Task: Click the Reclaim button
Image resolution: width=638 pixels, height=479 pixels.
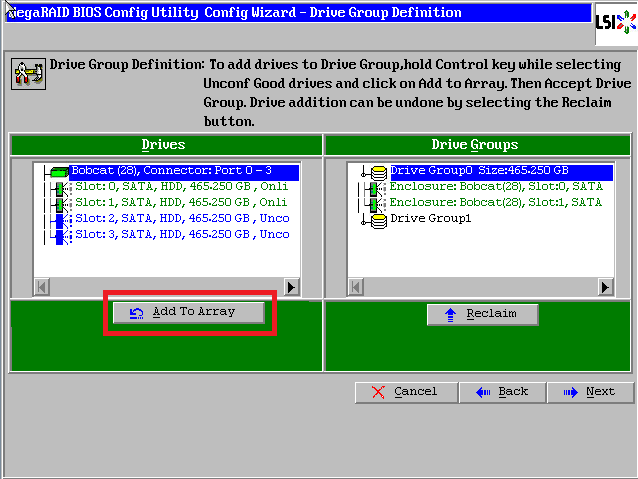Action: [483, 314]
